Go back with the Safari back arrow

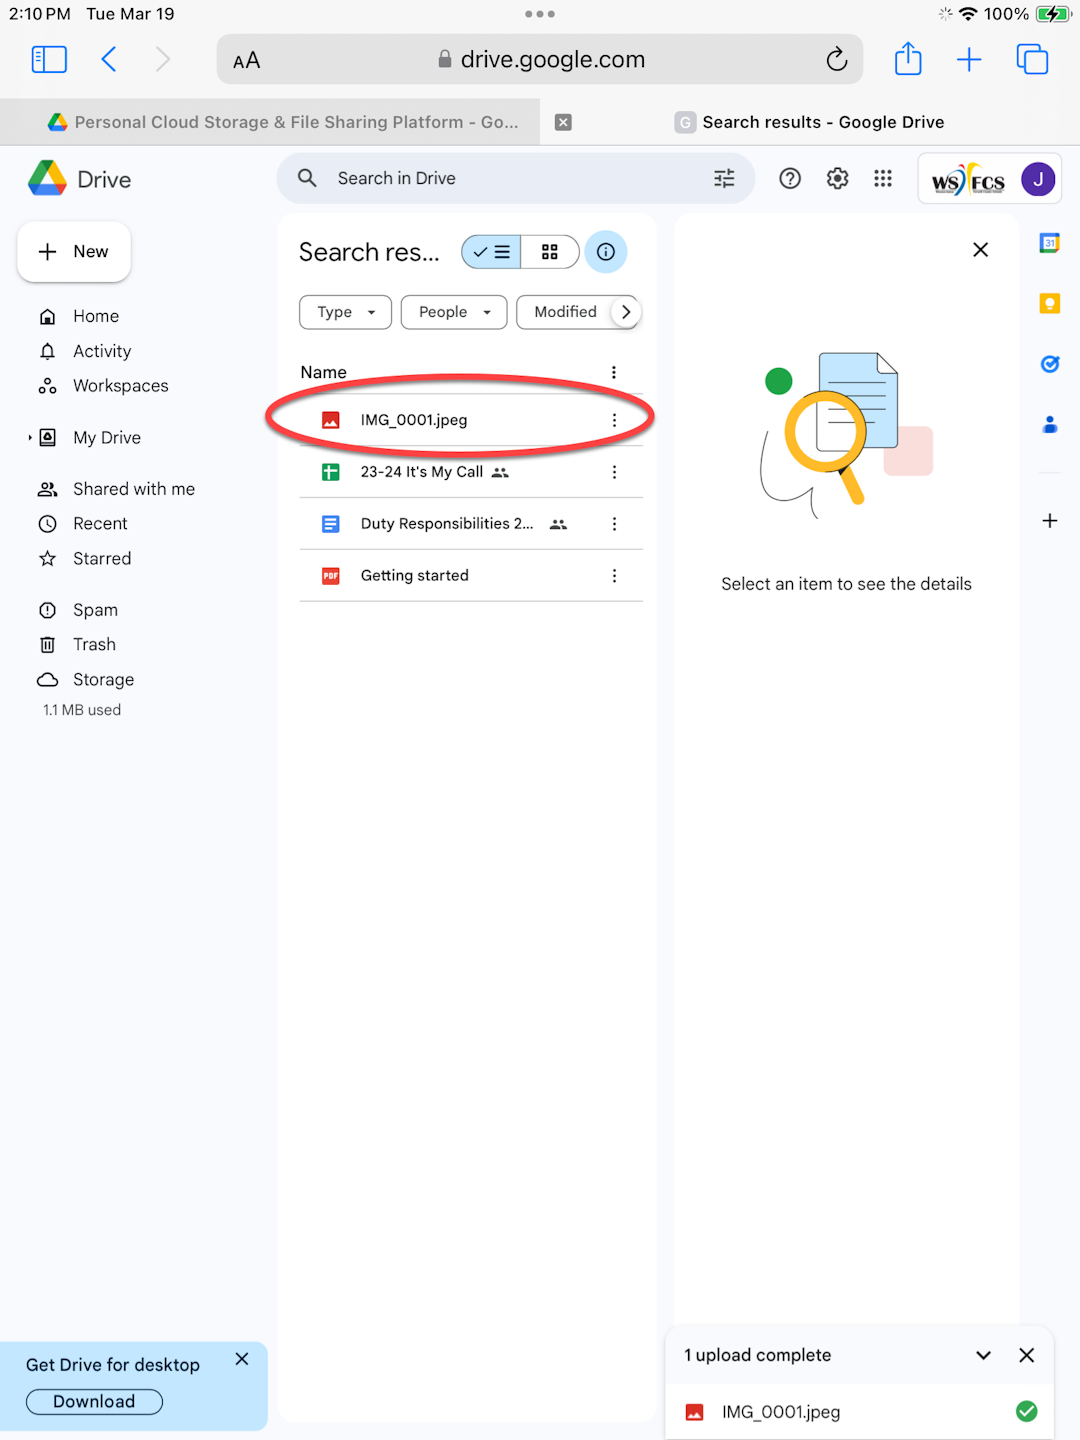(x=109, y=60)
